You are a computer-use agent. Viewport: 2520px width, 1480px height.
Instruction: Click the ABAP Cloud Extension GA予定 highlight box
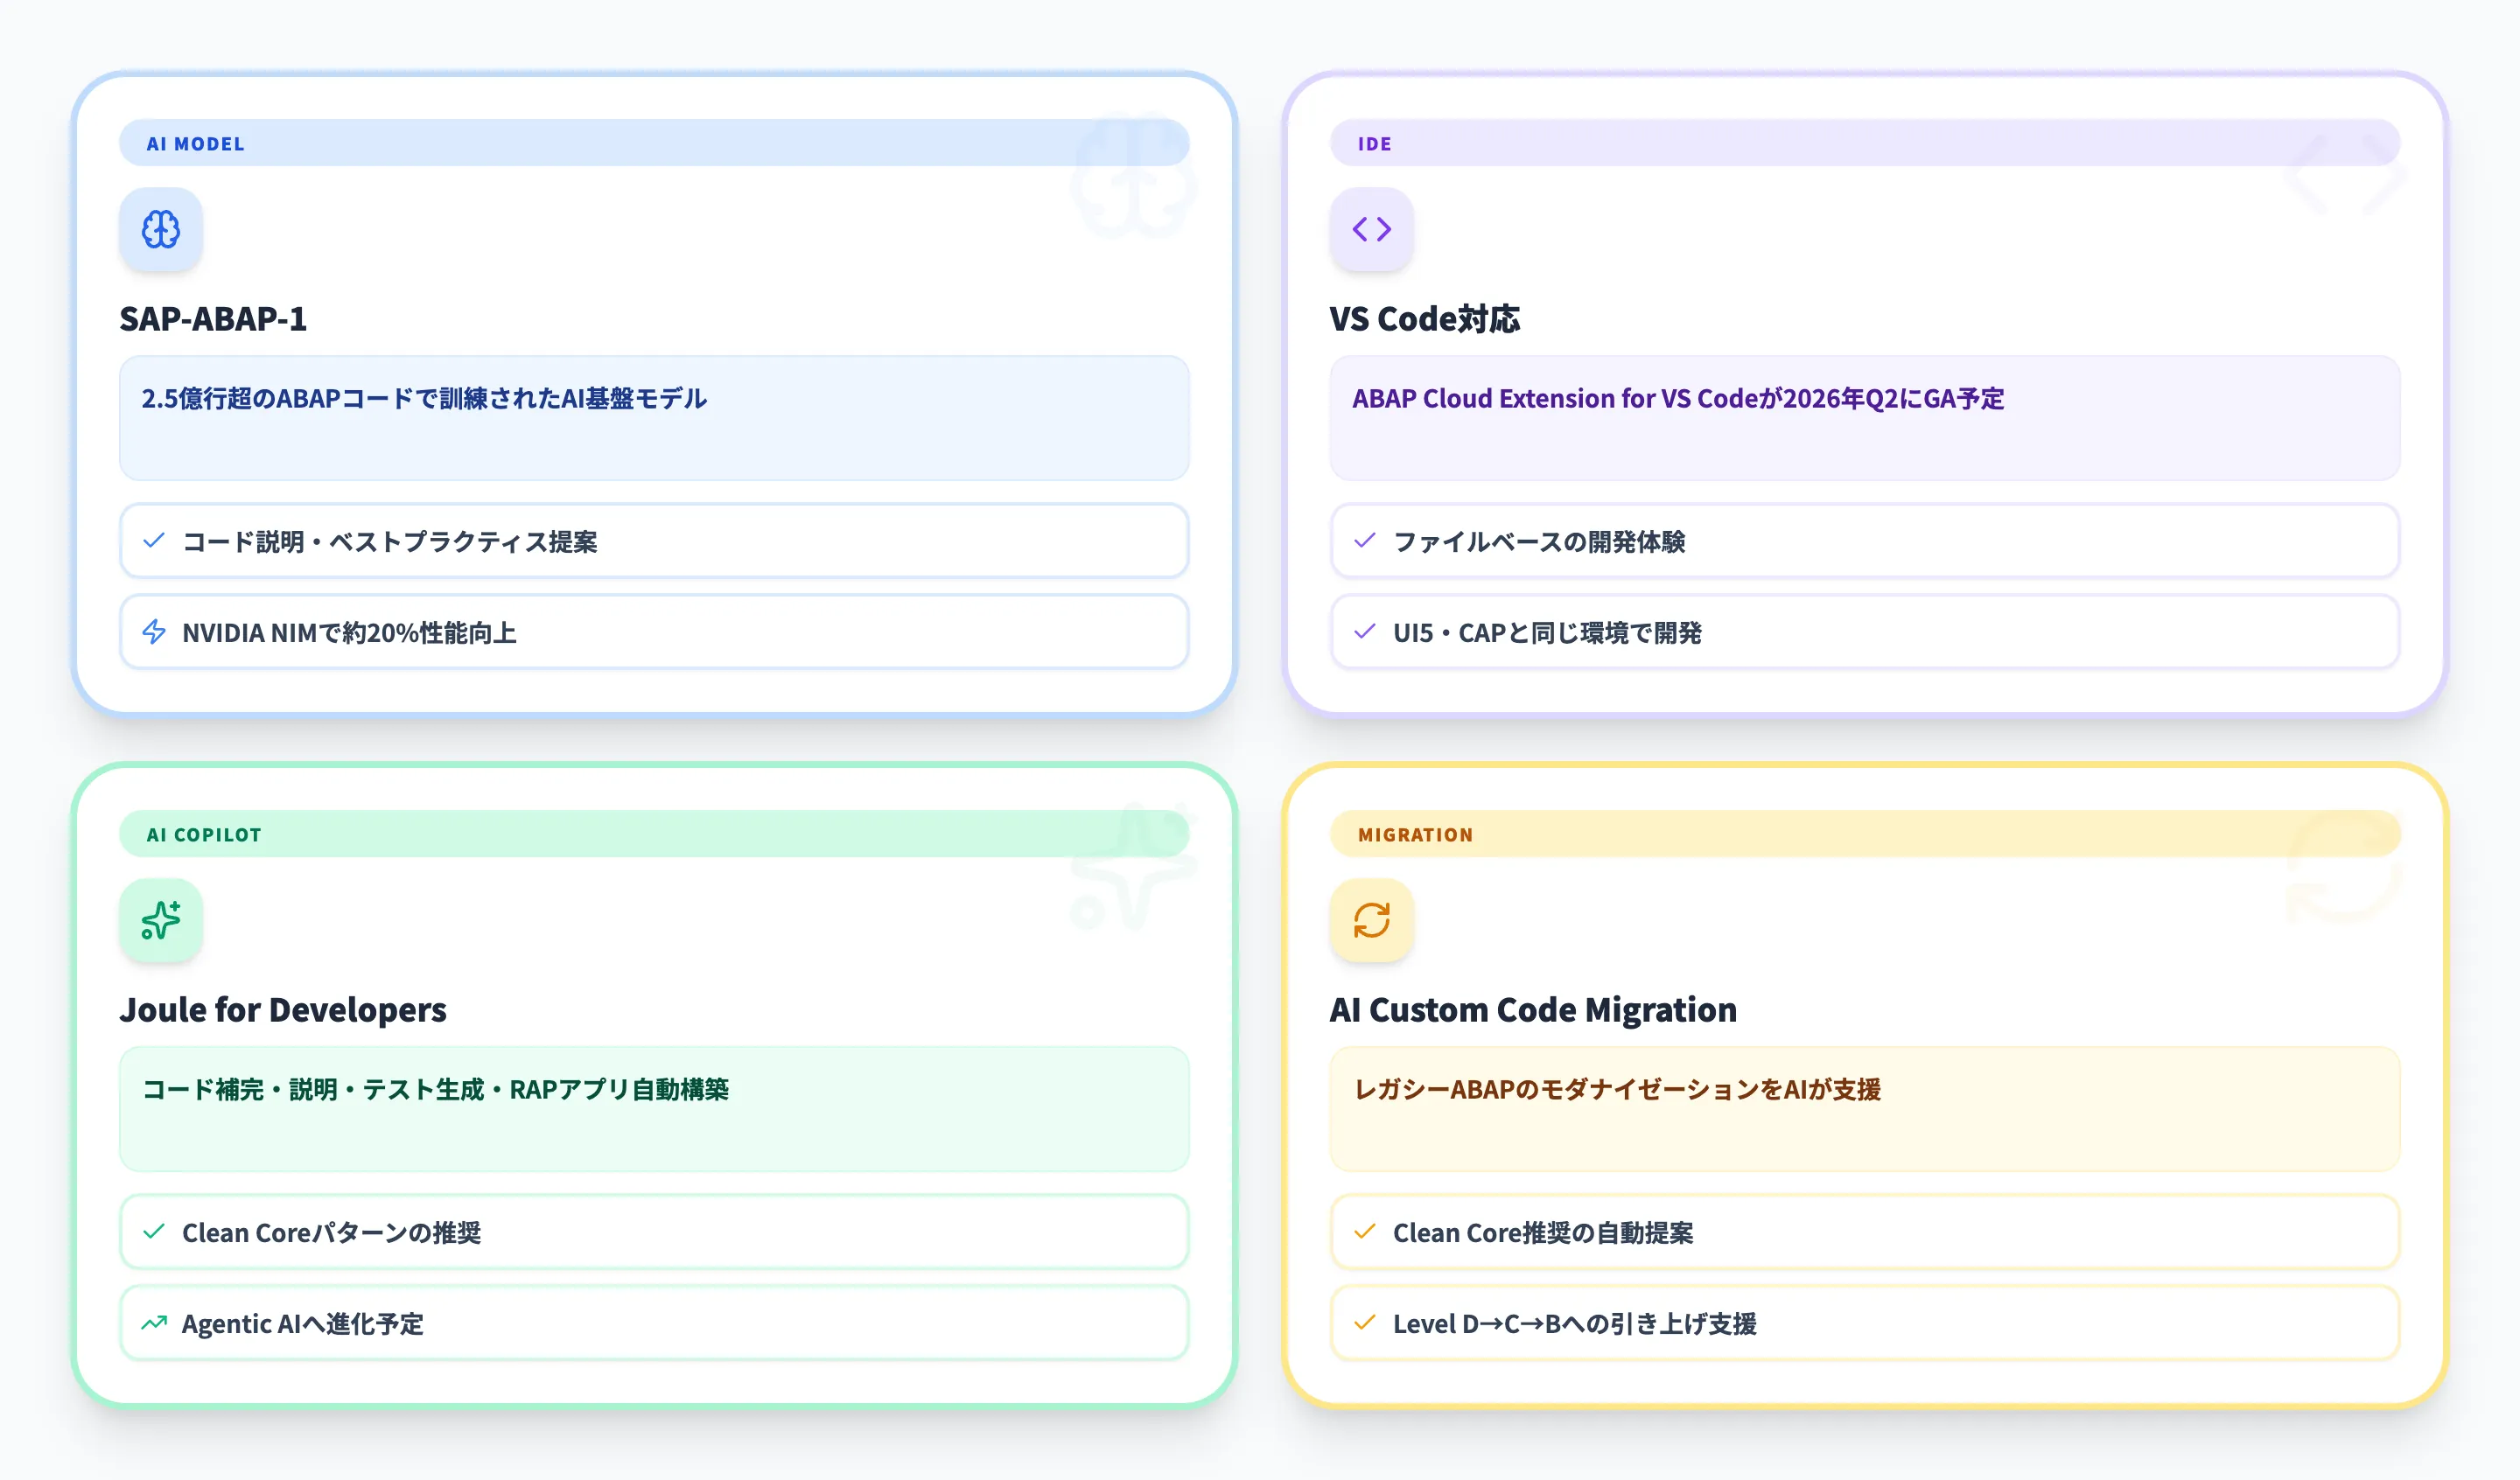pos(1865,417)
